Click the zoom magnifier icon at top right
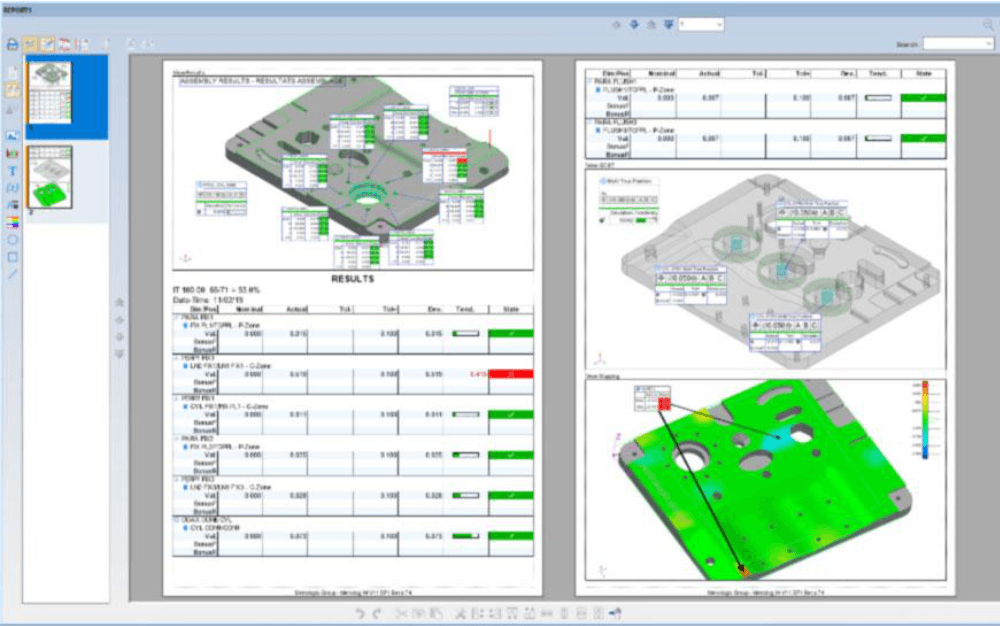1000x626 pixels. tap(987, 23)
